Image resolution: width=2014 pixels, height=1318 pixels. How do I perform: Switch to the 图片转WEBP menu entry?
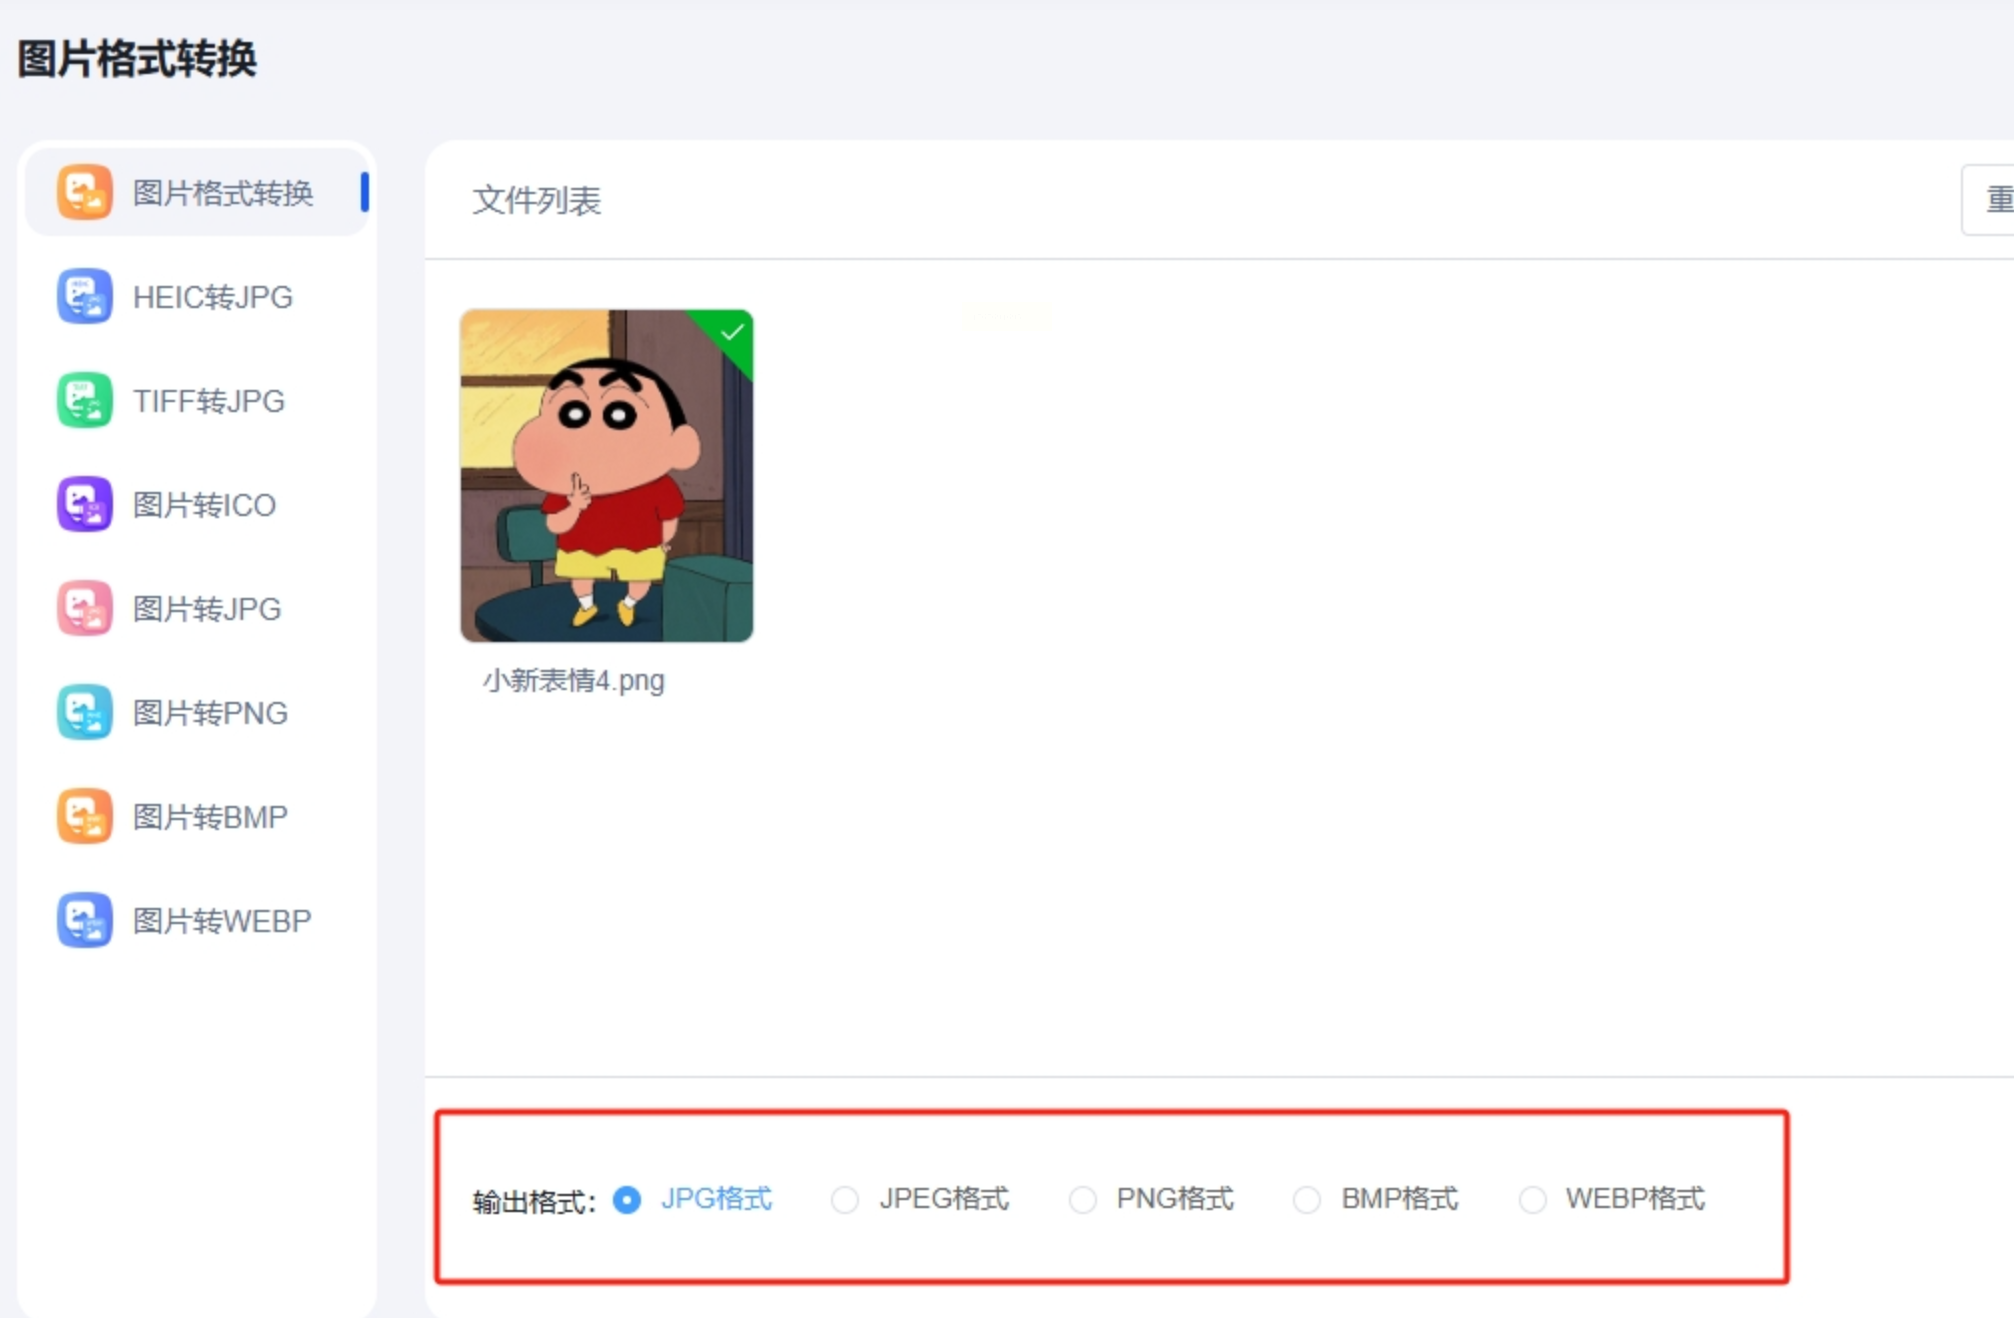(222, 921)
